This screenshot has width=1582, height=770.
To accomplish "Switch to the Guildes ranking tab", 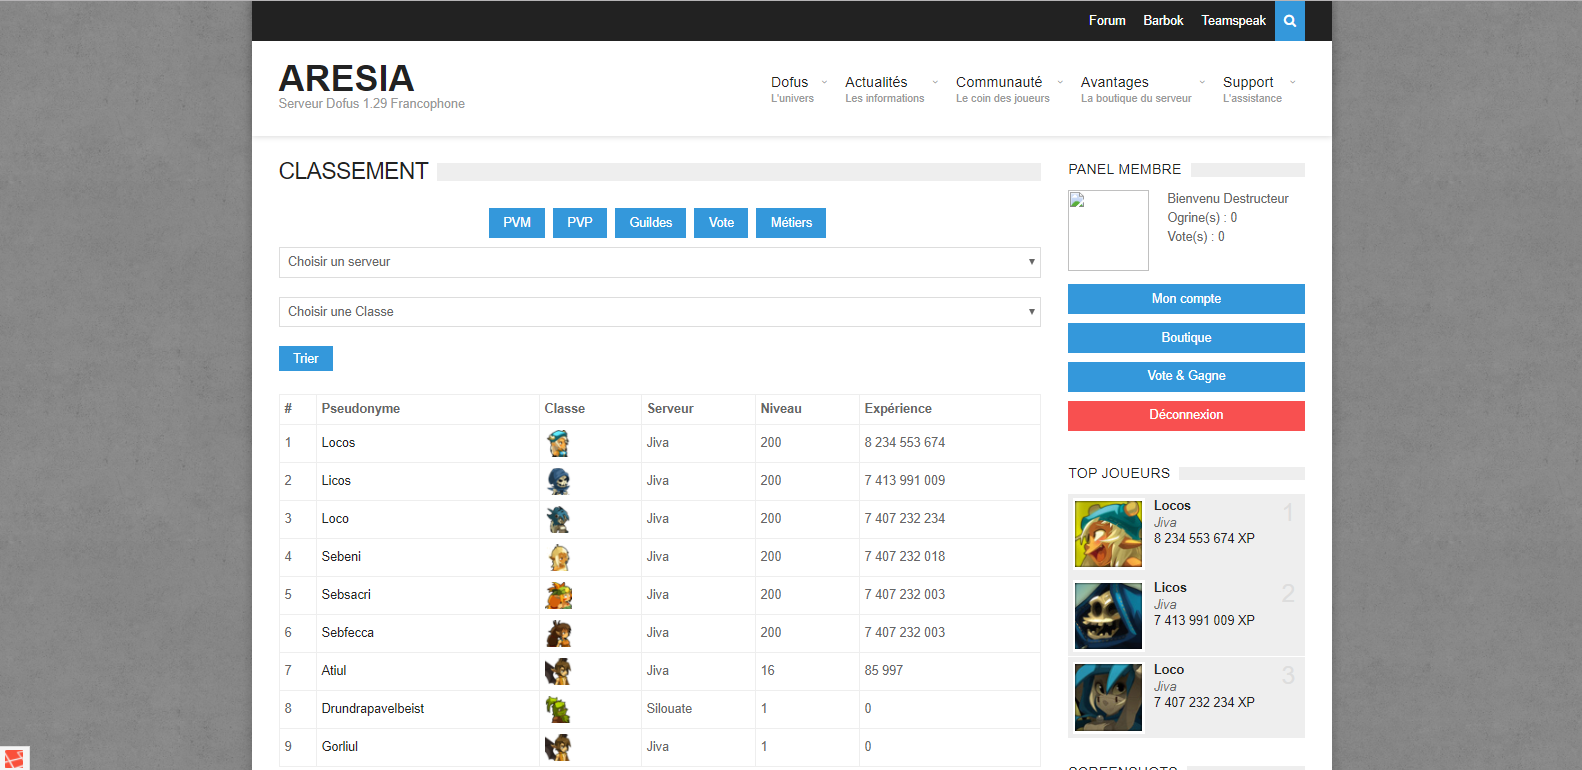I will click(x=651, y=223).
